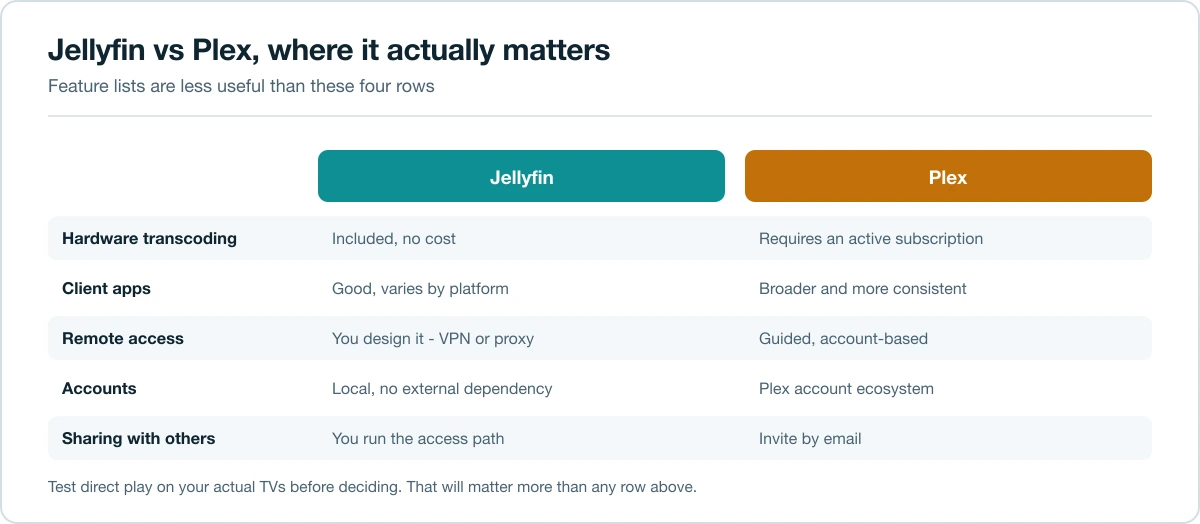The width and height of the screenshot is (1200, 524).
Task: Click the 'Guided, account-based' cell
Action: 843,338
